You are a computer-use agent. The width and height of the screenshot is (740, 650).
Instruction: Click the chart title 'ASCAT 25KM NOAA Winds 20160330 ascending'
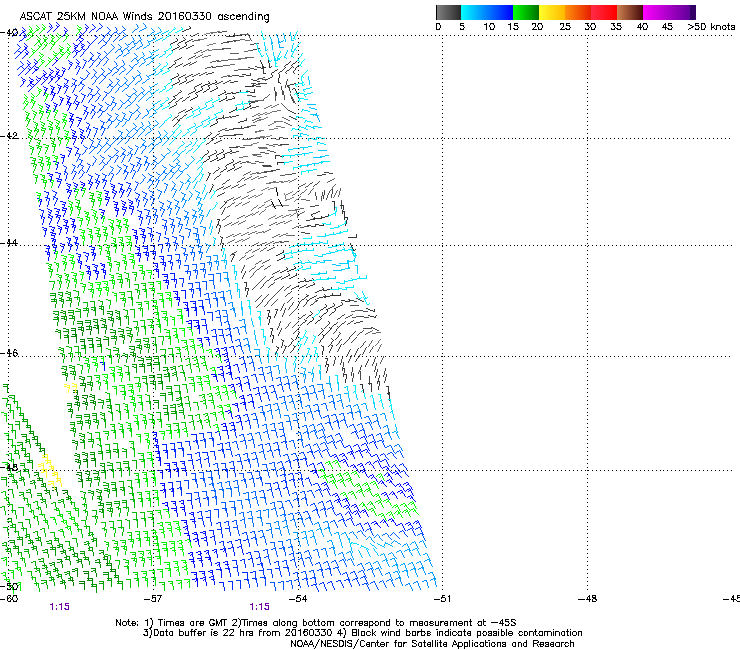[144, 17]
